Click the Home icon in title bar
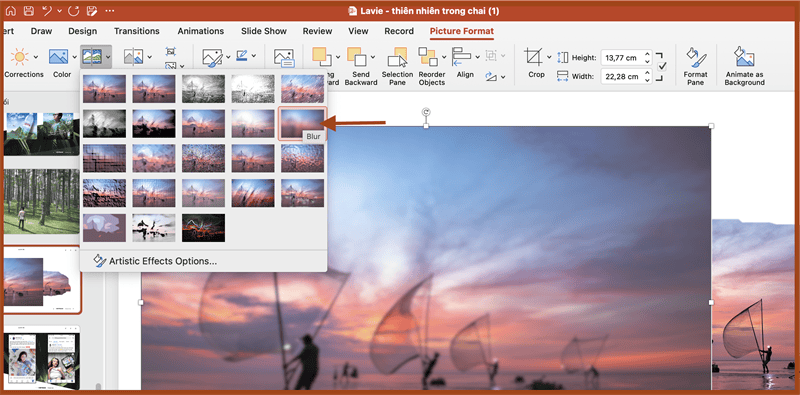The width and height of the screenshot is (800, 395). point(11,11)
